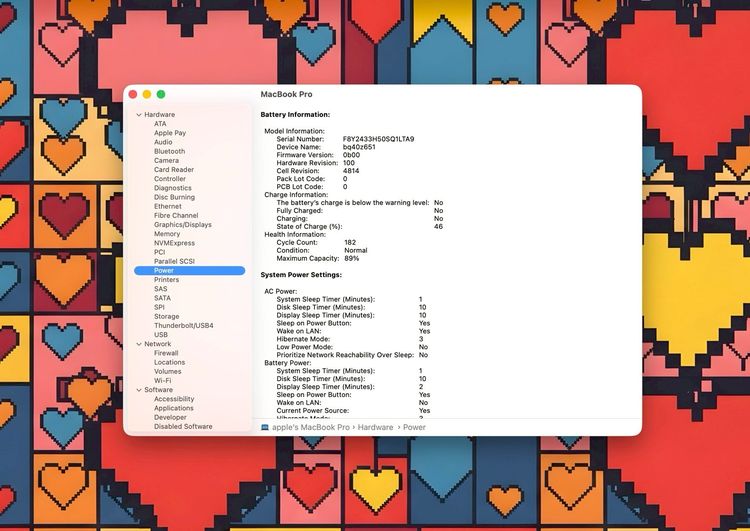Screen dimensions: 750x531
Task: Click apple's MacBook Pro in path bar
Action: click(310, 427)
